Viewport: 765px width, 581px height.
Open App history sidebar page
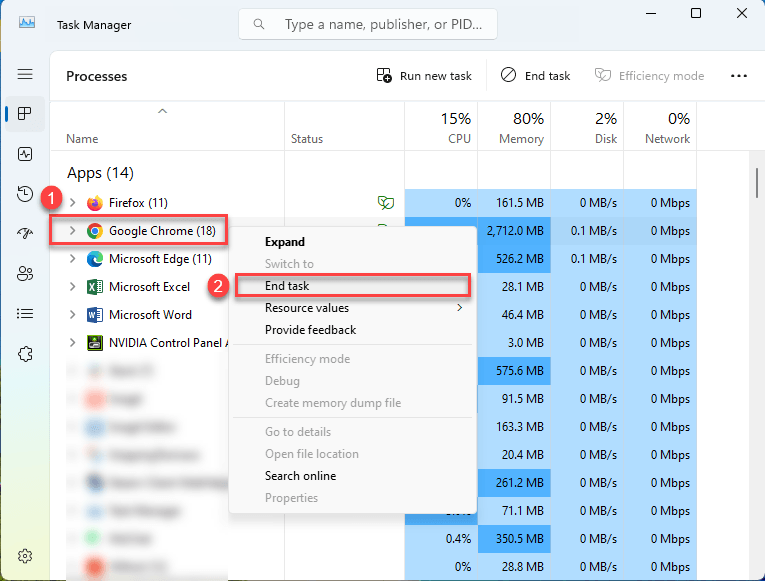click(25, 194)
